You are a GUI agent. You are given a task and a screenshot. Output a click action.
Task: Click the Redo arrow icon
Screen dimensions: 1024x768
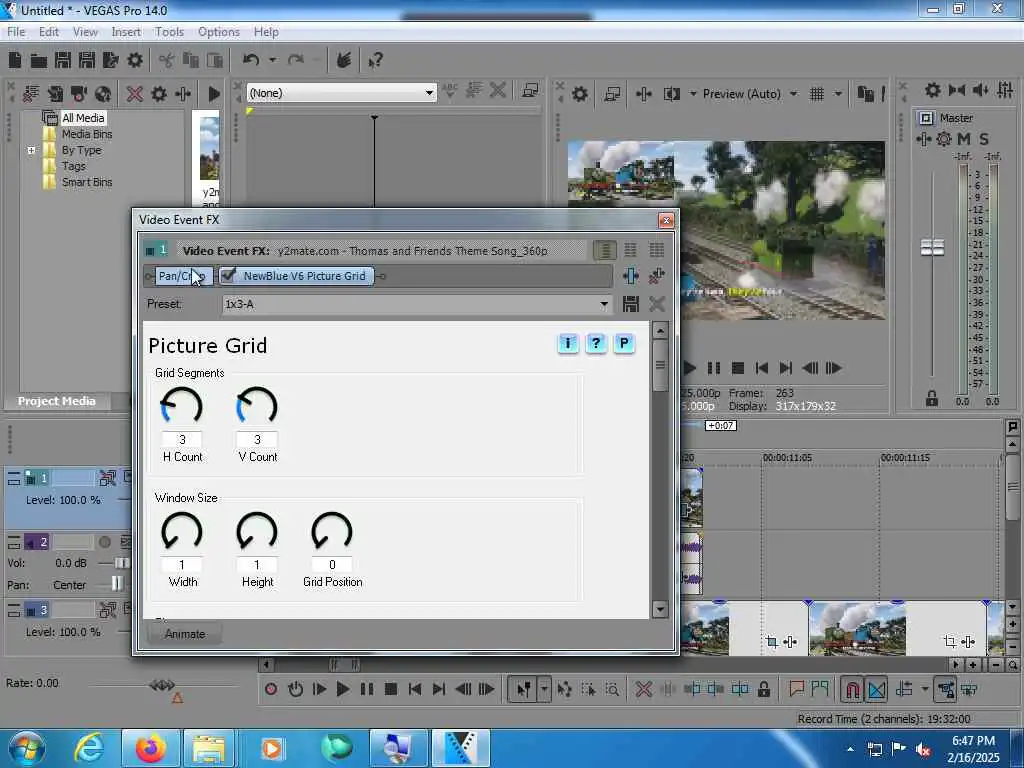(296, 61)
